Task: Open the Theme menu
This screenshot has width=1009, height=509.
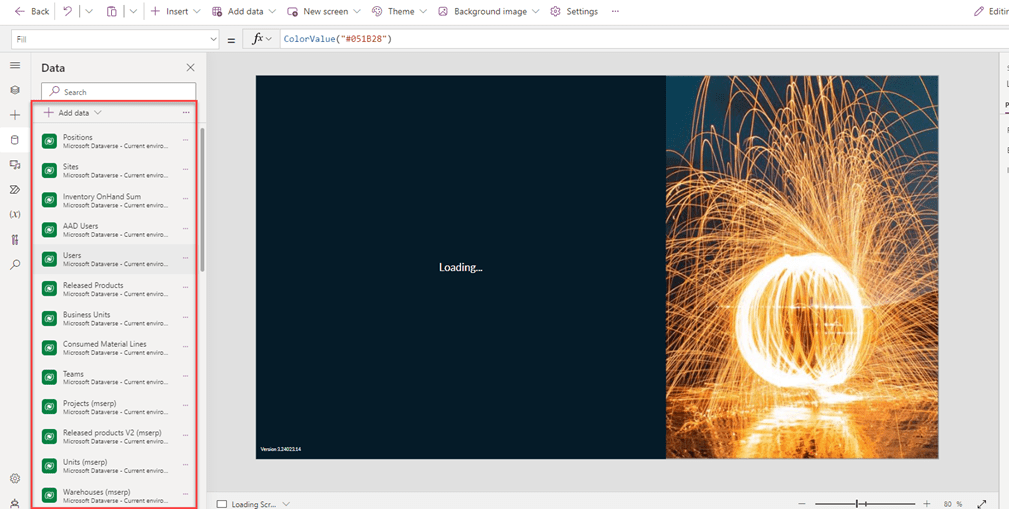Action: tap(399, 11)
